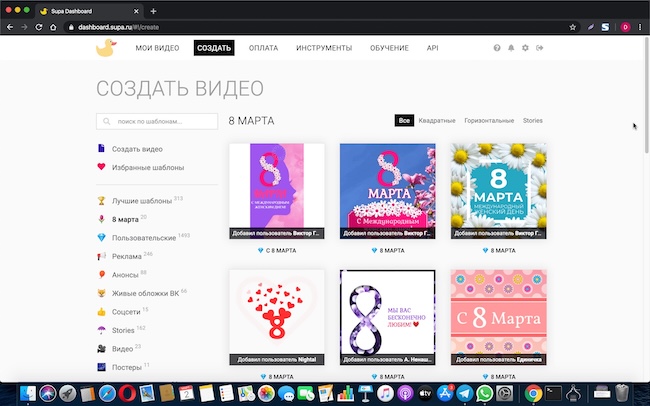Open API page from navigation
650x406 pixels.
(x=432, y=48)
